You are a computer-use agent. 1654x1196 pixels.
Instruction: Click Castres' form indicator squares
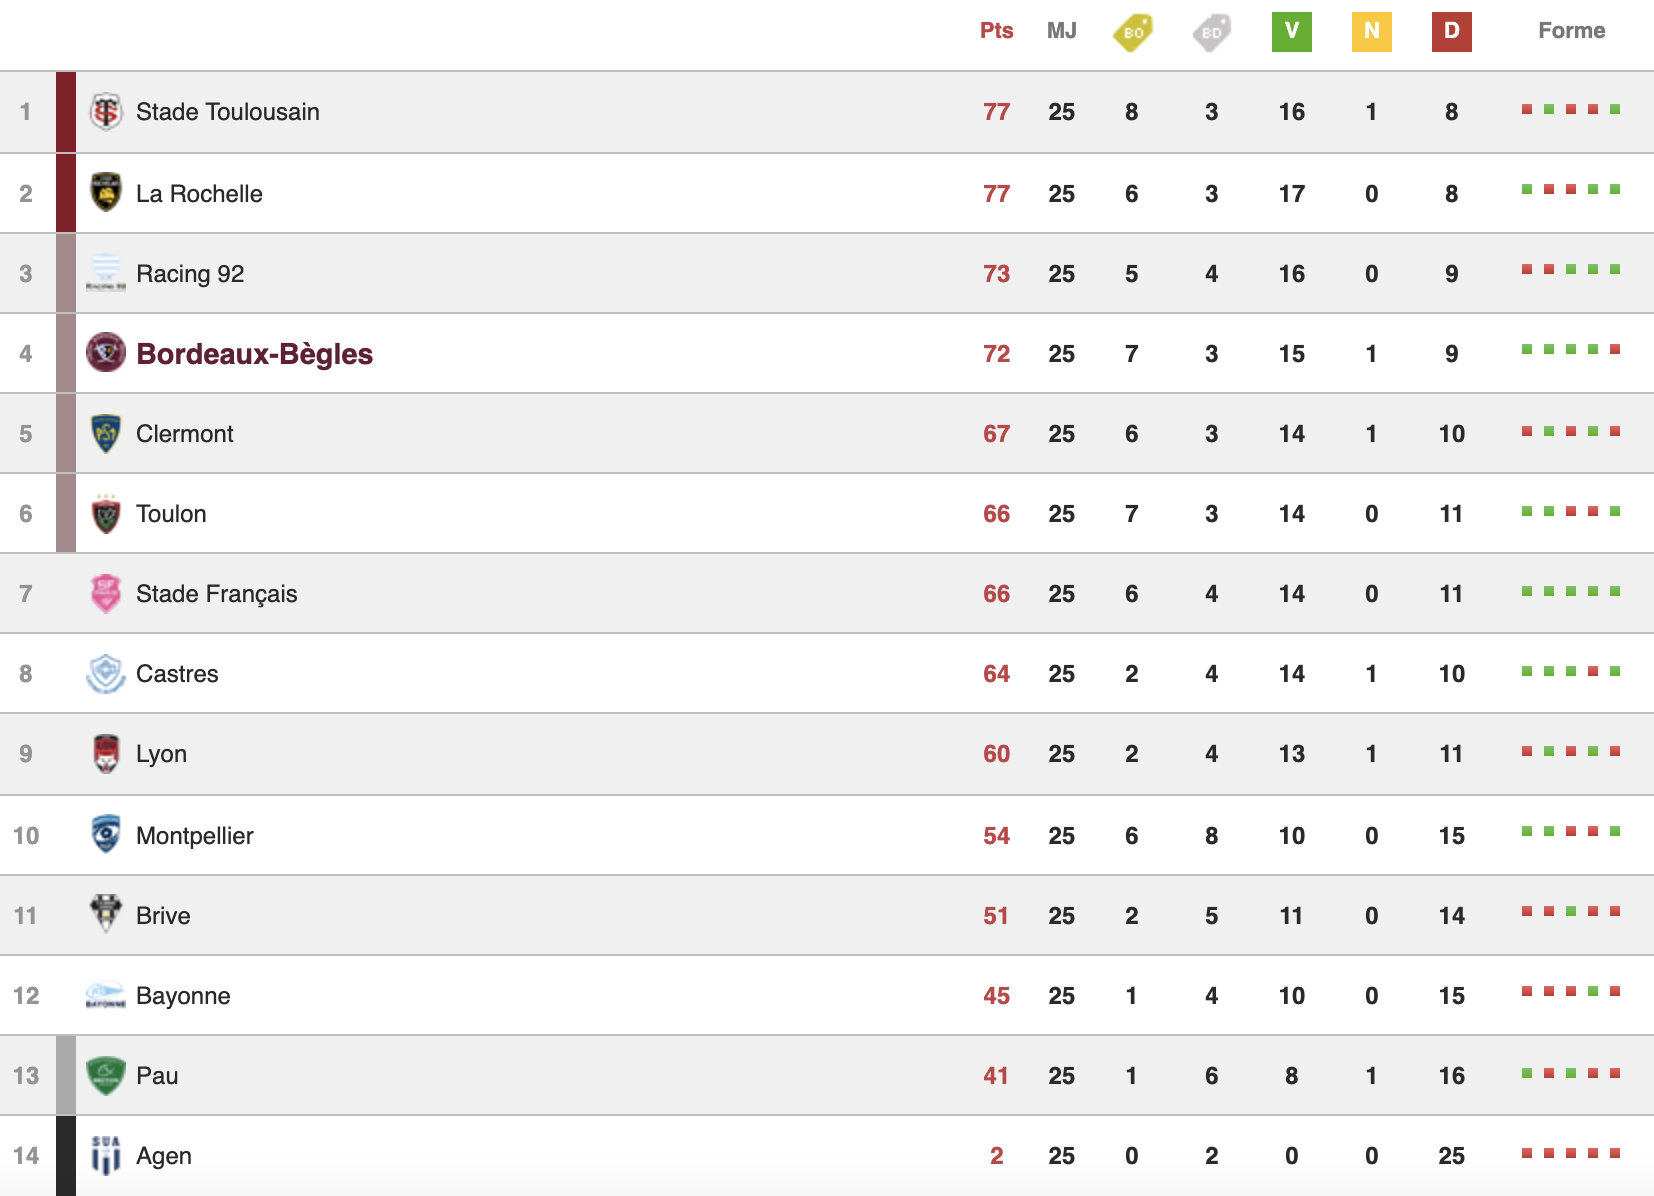[1570, 672]
